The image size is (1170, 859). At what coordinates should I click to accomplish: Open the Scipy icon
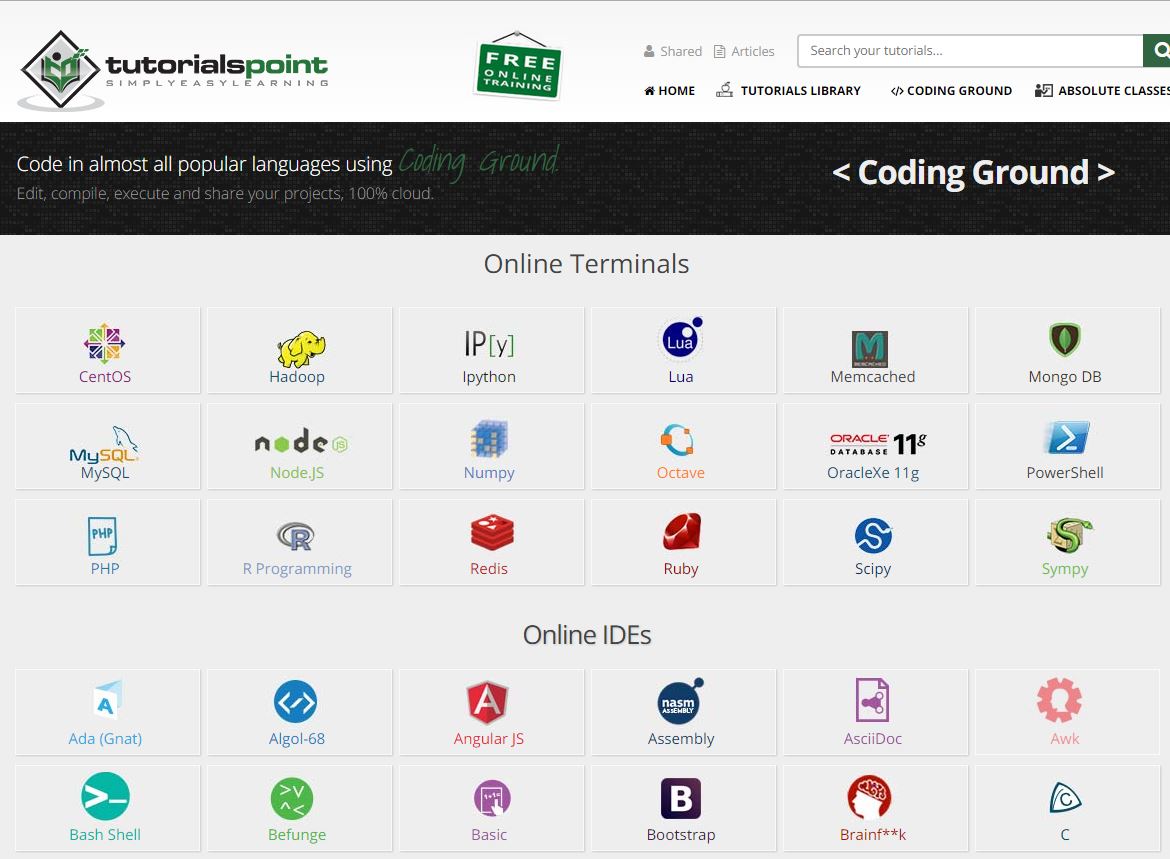(x=873, y=536)
